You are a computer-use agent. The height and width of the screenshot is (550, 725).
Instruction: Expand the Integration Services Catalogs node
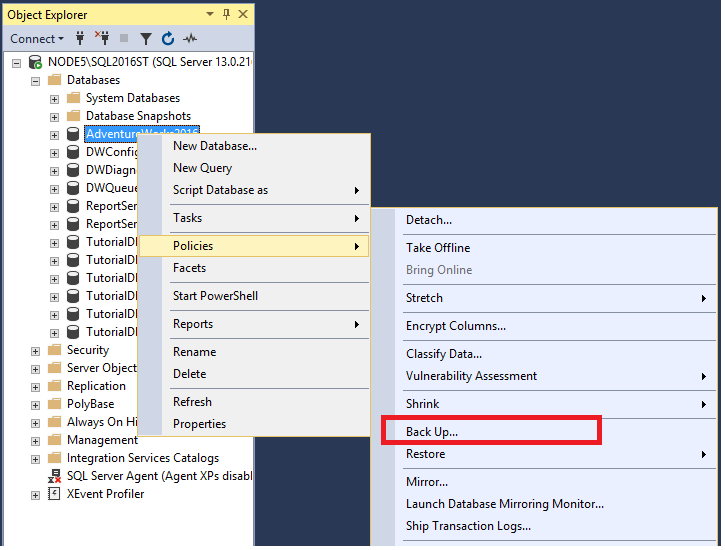click(x=35, y=459)
